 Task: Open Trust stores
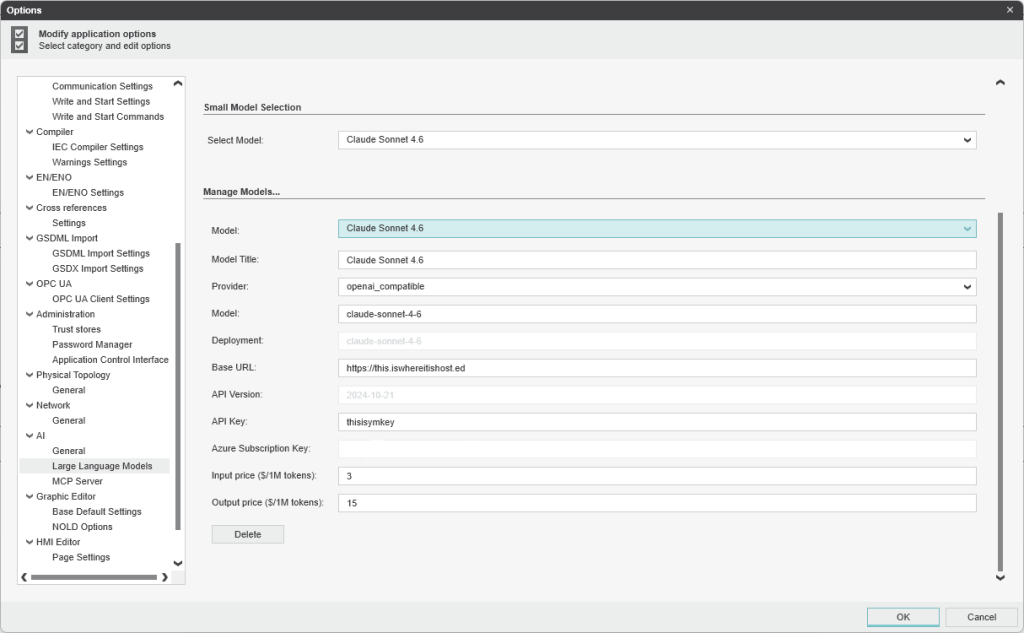click(76, 329)
